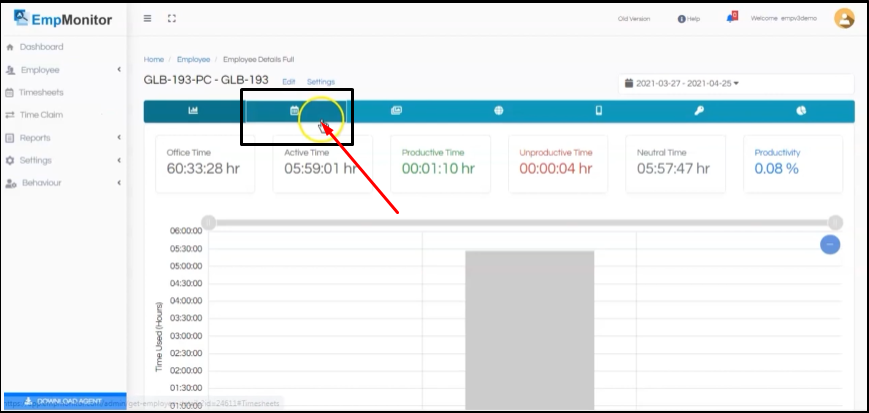The image size is (869, 413).
Task: Expand the Behaviour sidebar menu
Action: [x=63, y=183]
